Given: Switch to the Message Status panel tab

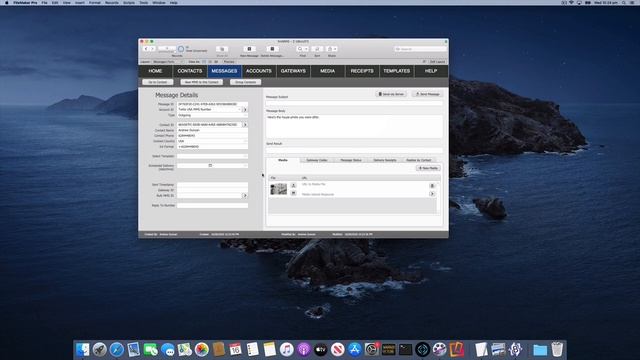Looking at the screenshot, I should [351, 160].
